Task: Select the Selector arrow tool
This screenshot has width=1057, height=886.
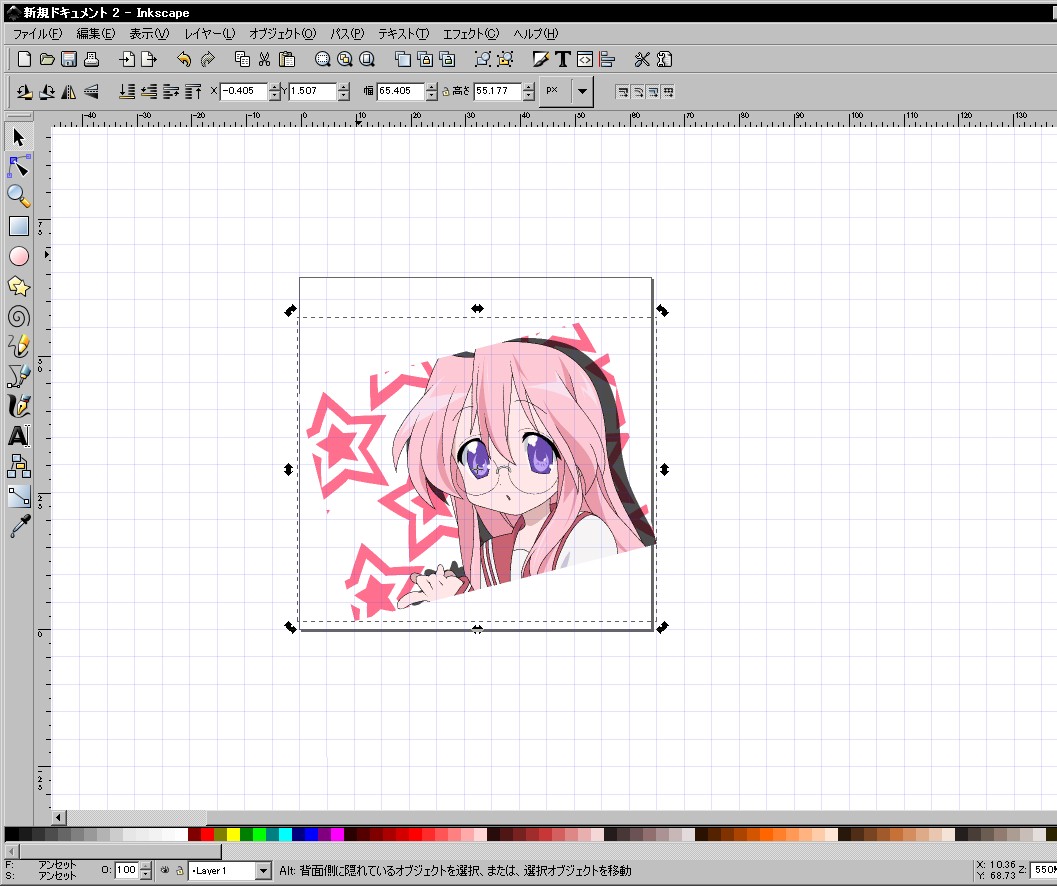Action: tap(18, 138)
